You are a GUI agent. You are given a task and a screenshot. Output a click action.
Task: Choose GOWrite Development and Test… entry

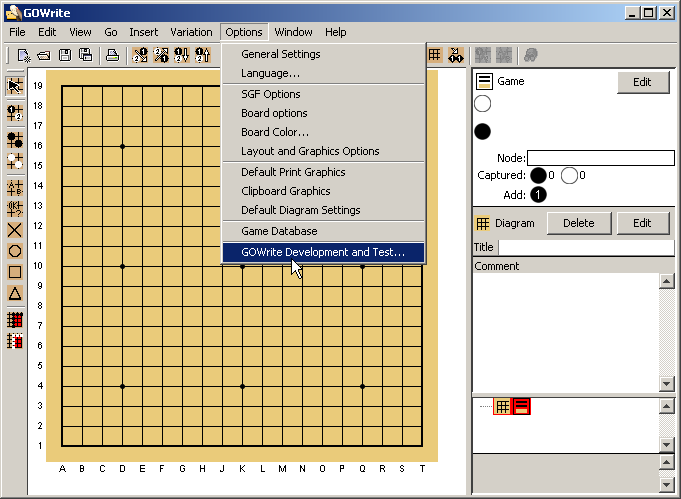[x=324, y=252]
